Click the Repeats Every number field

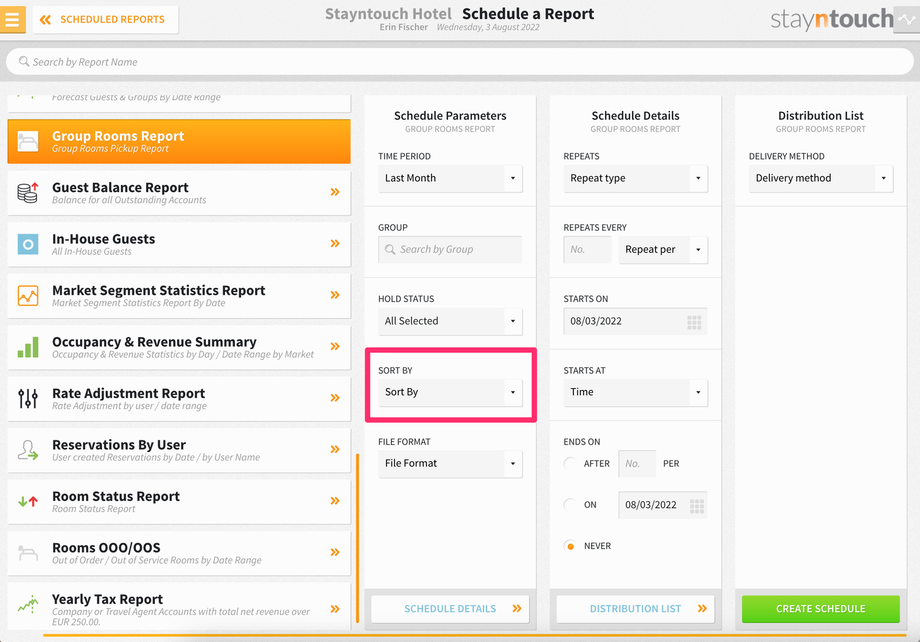587,249
